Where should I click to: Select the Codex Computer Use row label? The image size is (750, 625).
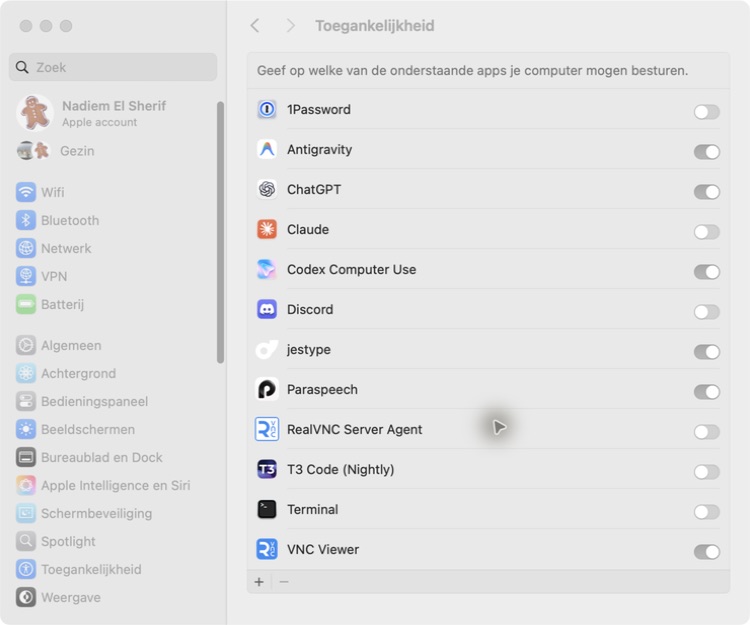[352, 270]
